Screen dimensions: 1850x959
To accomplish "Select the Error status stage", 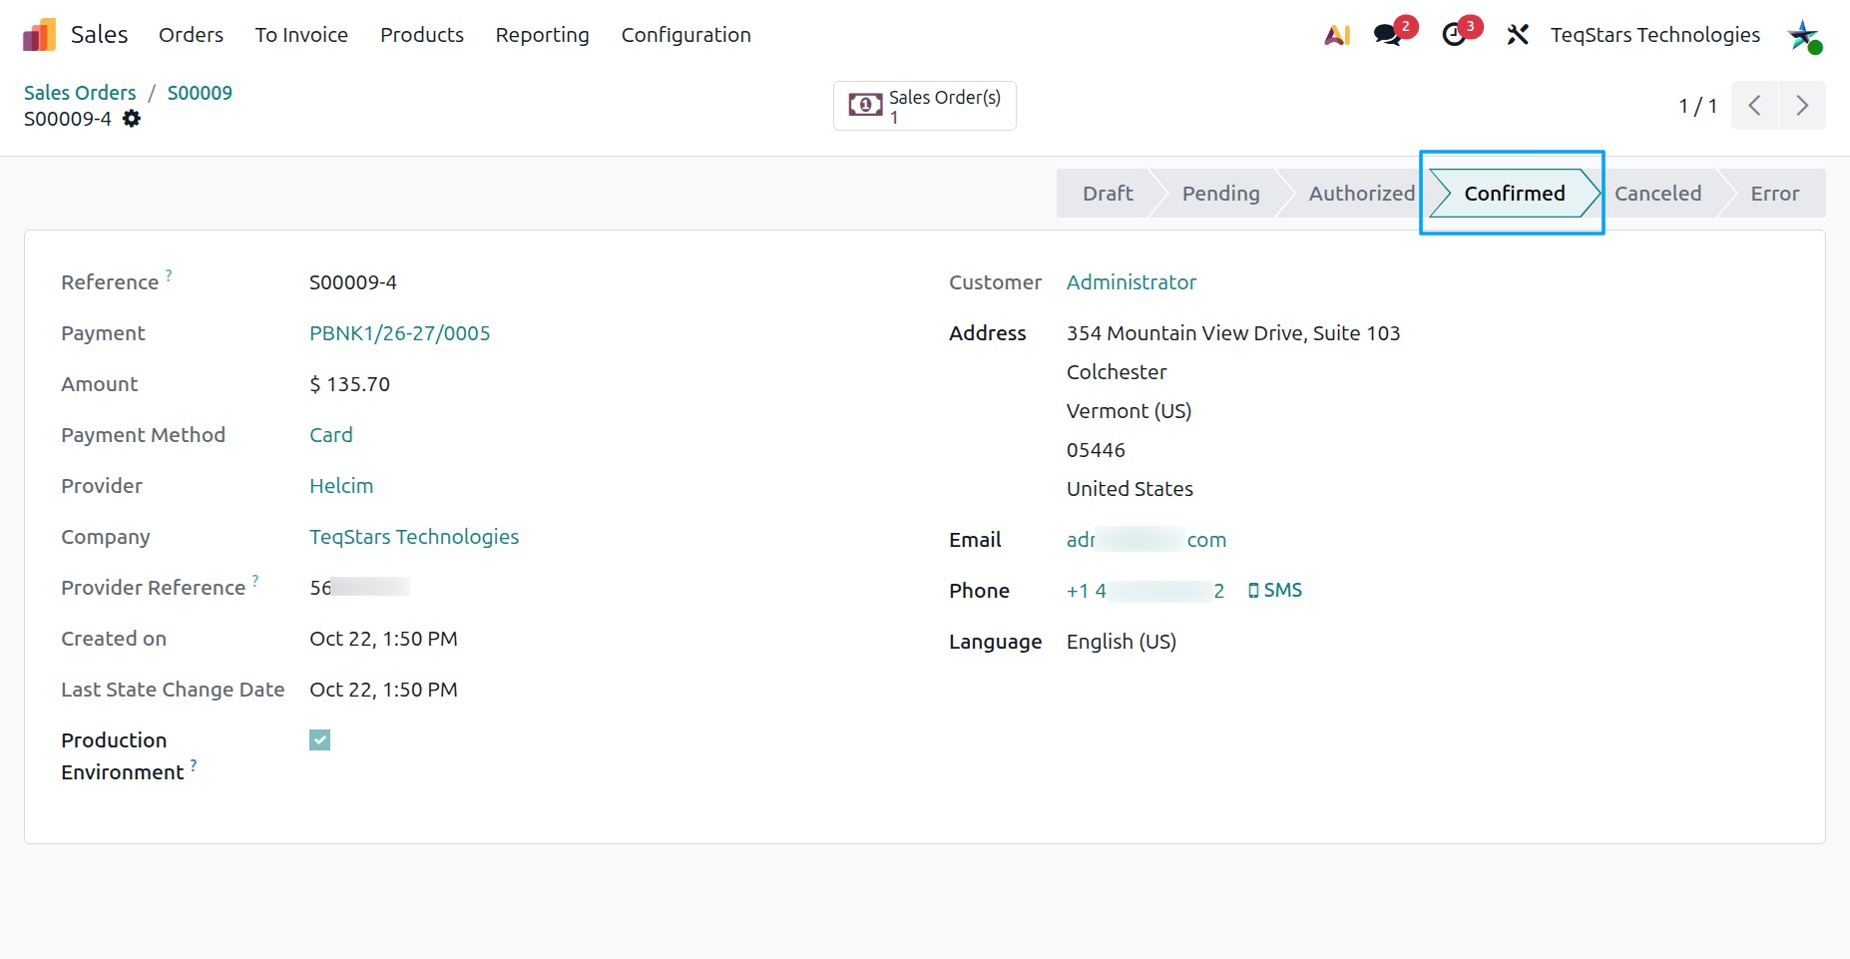I will click(1774, 193).
